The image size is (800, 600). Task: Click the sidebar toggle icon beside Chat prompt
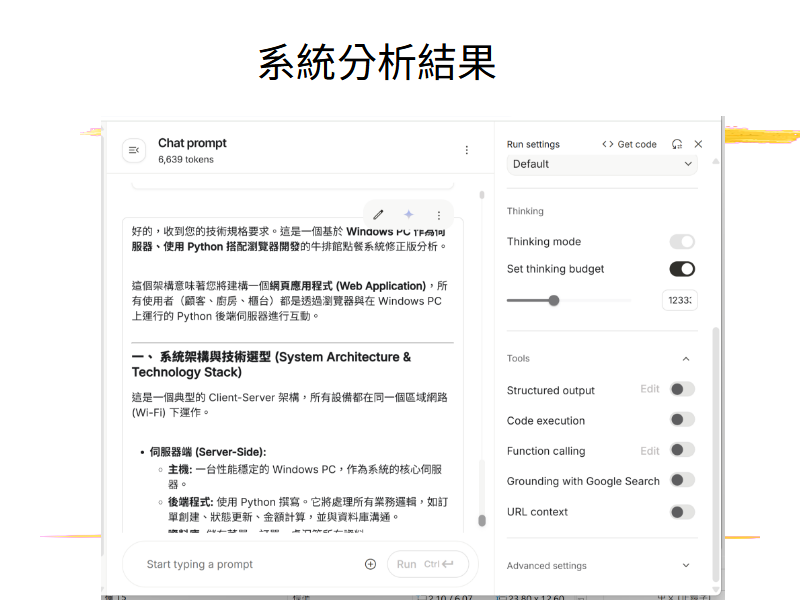tap(134, 150)
